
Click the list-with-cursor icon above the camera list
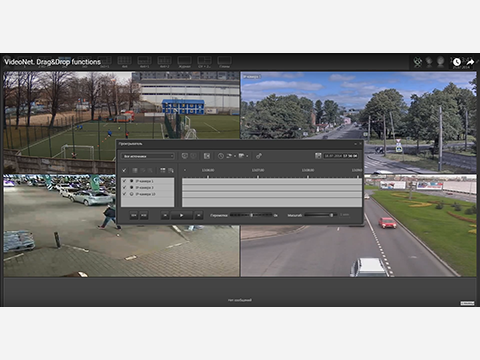(171, 170)
